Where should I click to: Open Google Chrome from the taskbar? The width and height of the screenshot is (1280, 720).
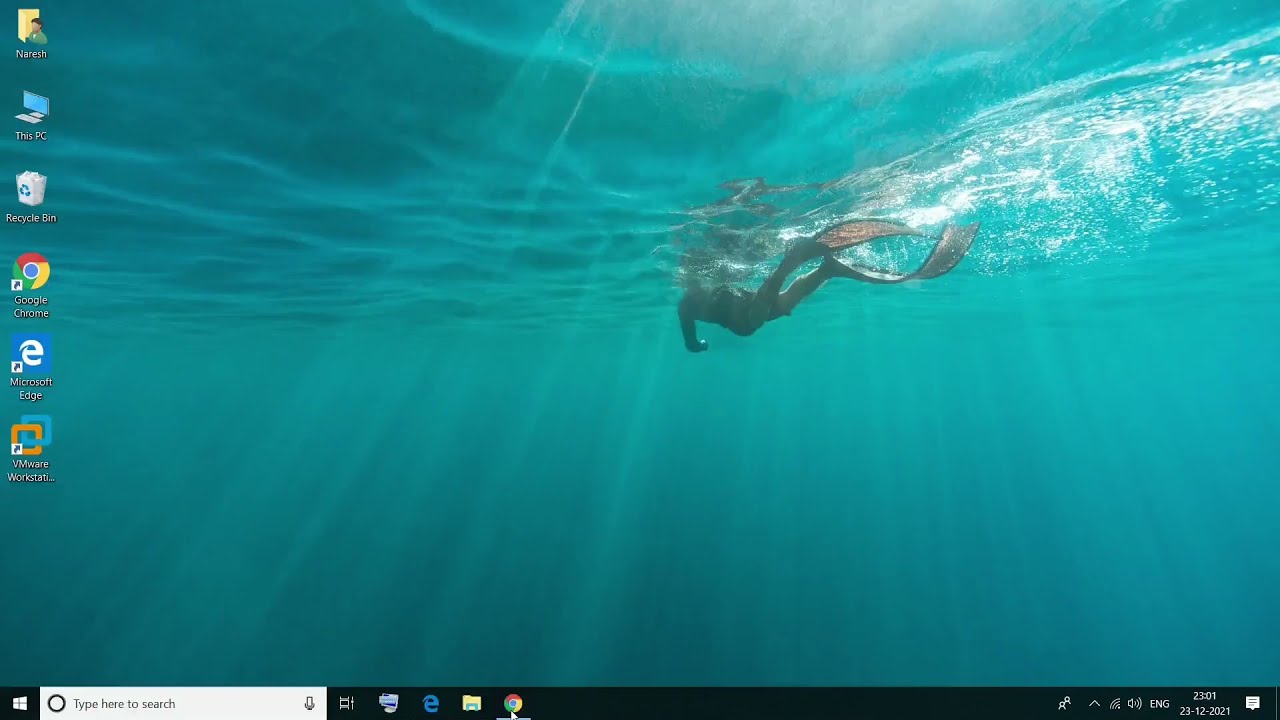pos(513,704)
